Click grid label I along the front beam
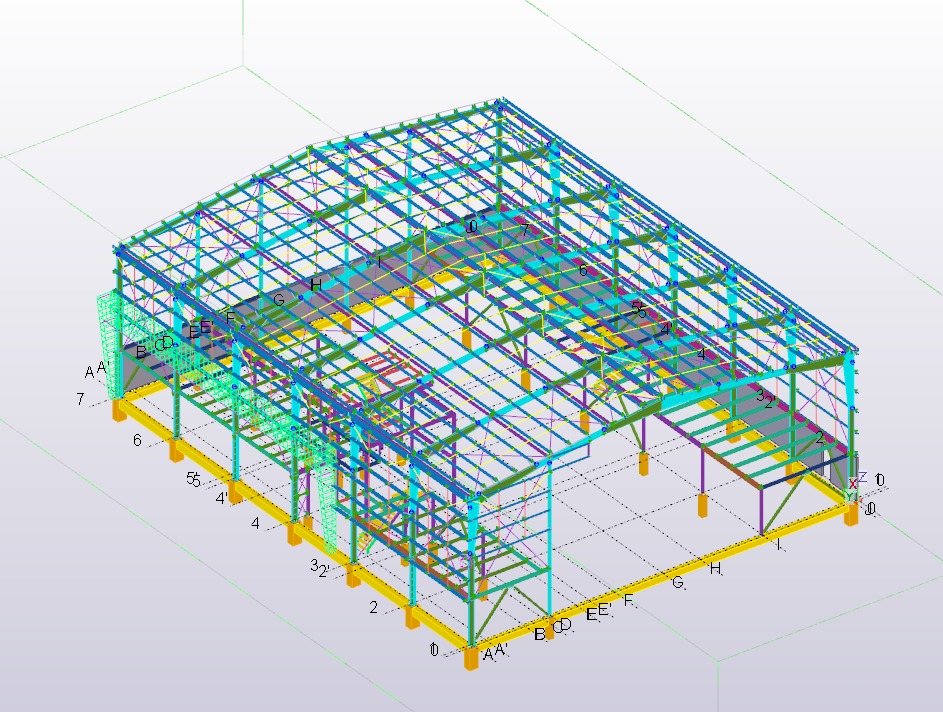The image size is (943, 712). point(778,545)
